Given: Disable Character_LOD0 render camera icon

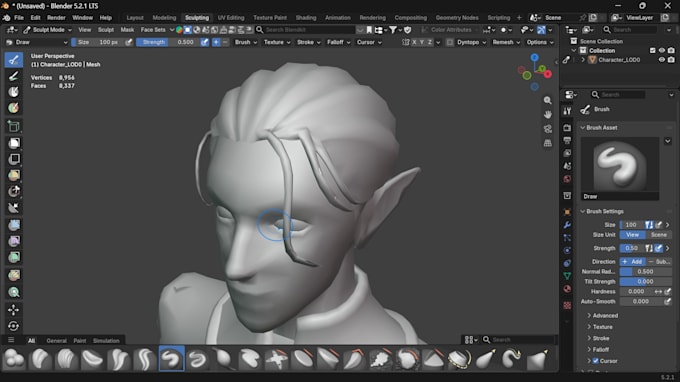Looking at the screenshot, I should click(671, 60).
